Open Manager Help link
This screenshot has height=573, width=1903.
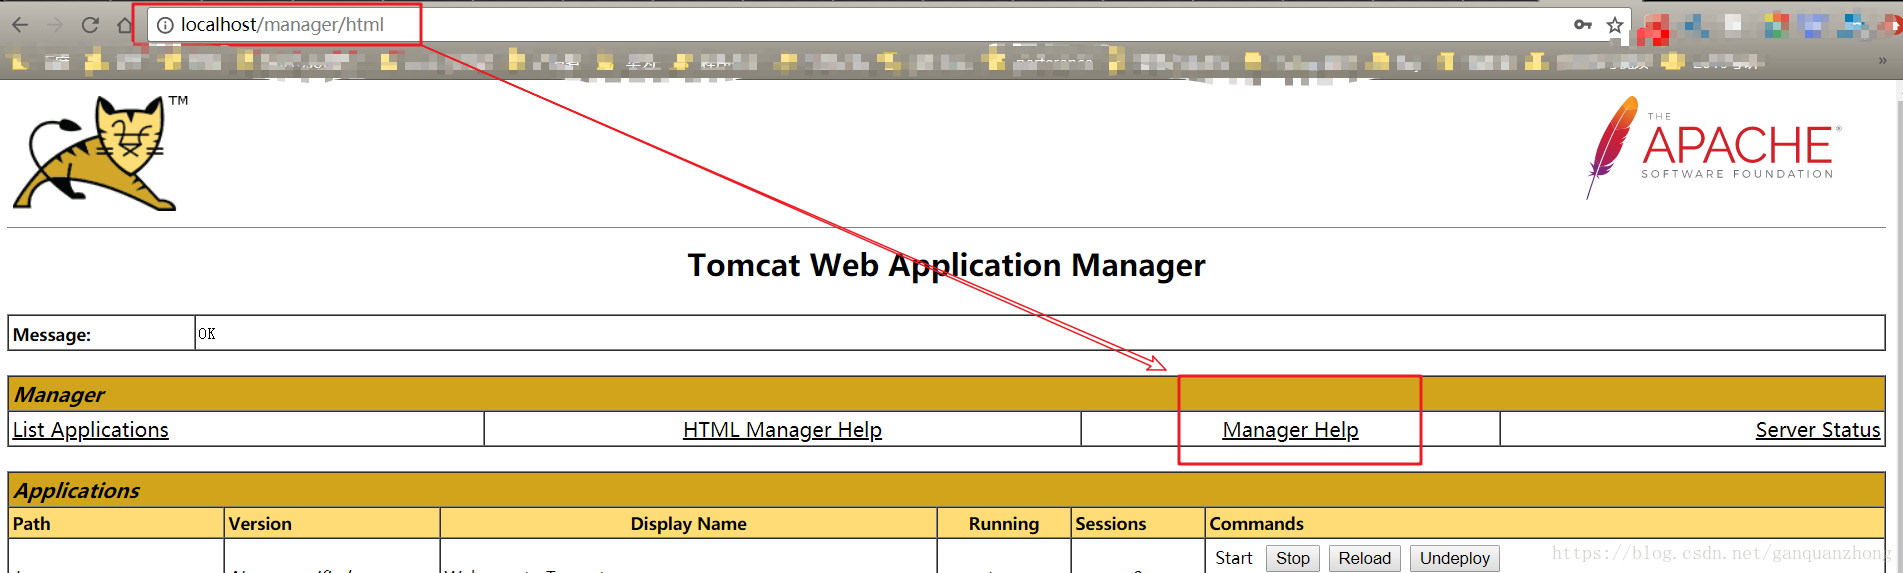pyautogui.click(x=1290, y=430)
